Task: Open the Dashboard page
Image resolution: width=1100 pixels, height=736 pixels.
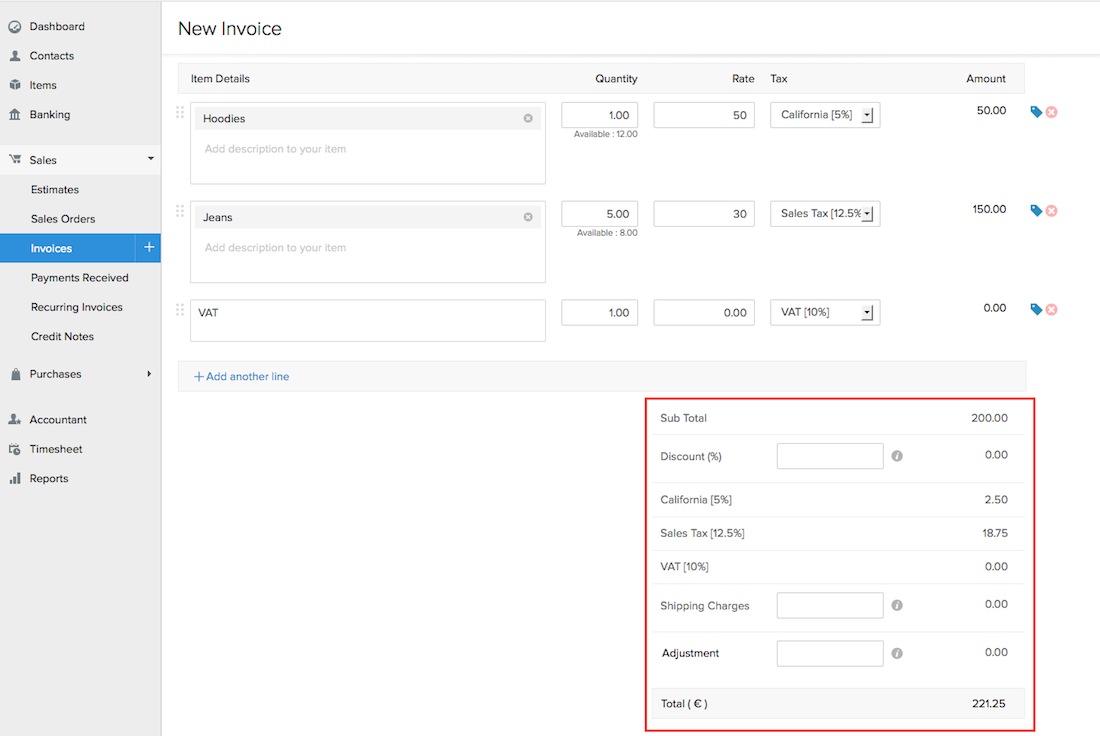Action: click(57, 26)
